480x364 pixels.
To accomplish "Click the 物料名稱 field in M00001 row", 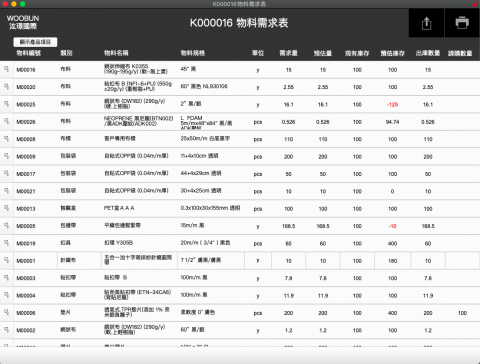I will coord(139,261).
